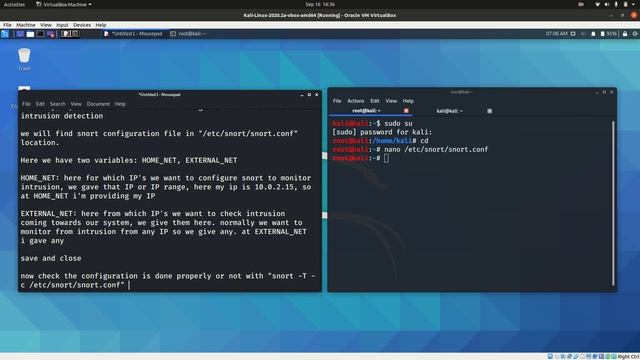
Task: Open VirtualBox Input menu
Action: pyautogui.click(x=62, y=25)
